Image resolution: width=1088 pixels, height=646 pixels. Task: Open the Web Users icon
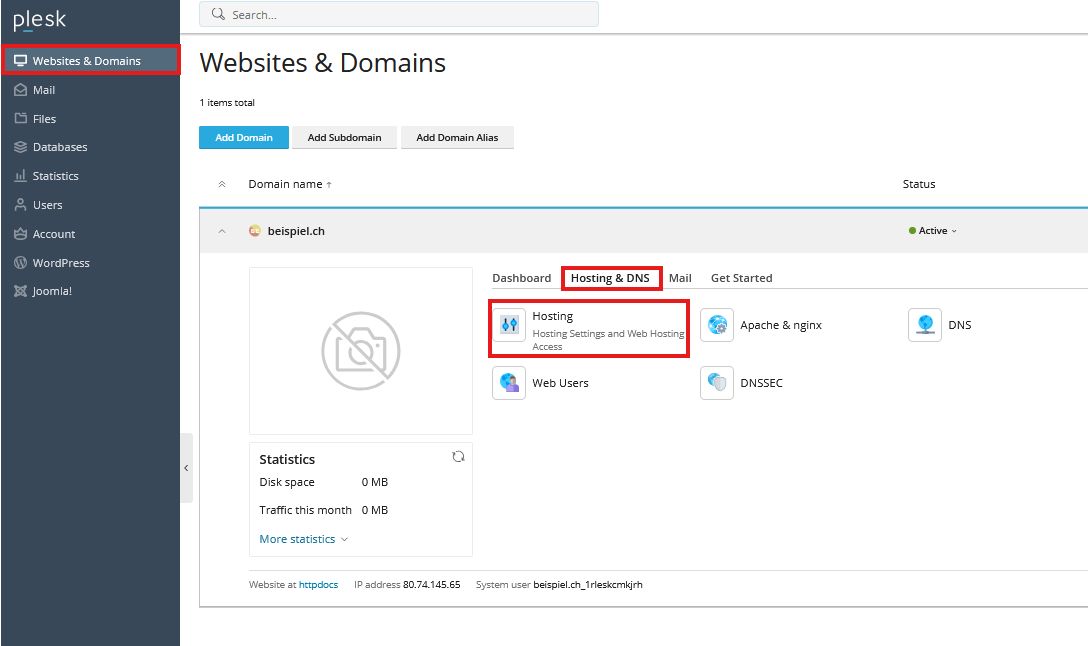coord(510,383)
